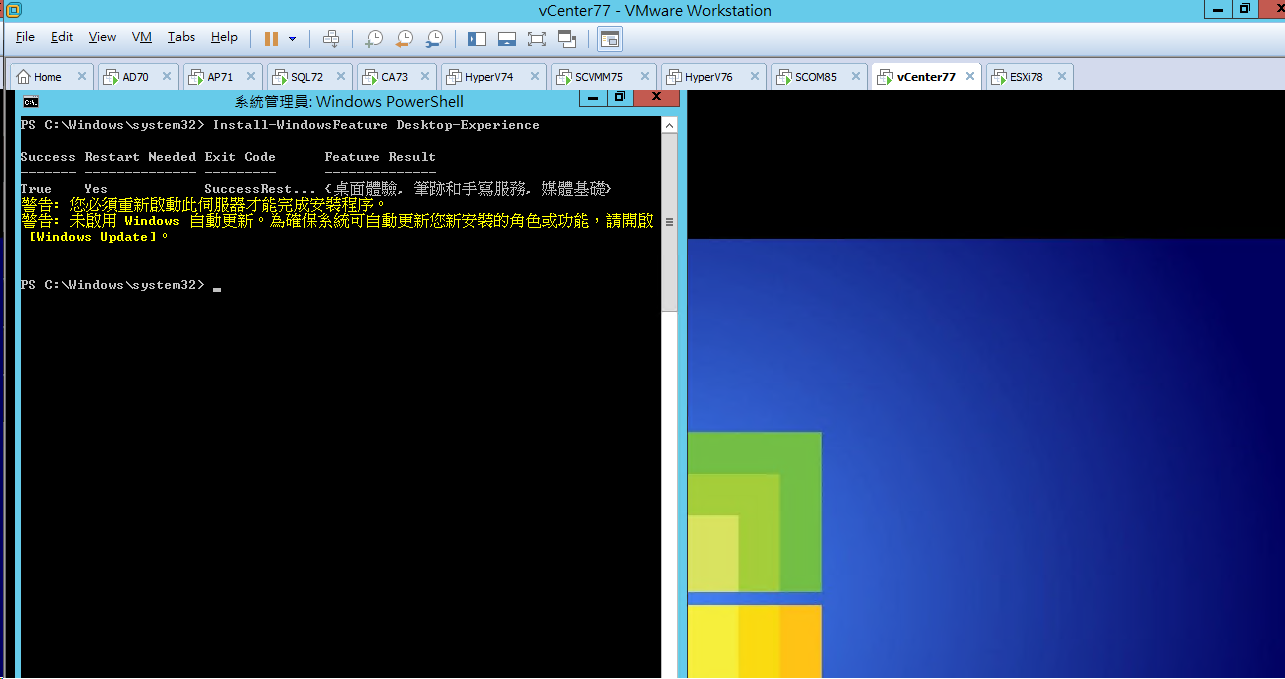The image size is (1285, 679).
Task: Click the 'Restart Needed' column header
Action: click(140, 157)
